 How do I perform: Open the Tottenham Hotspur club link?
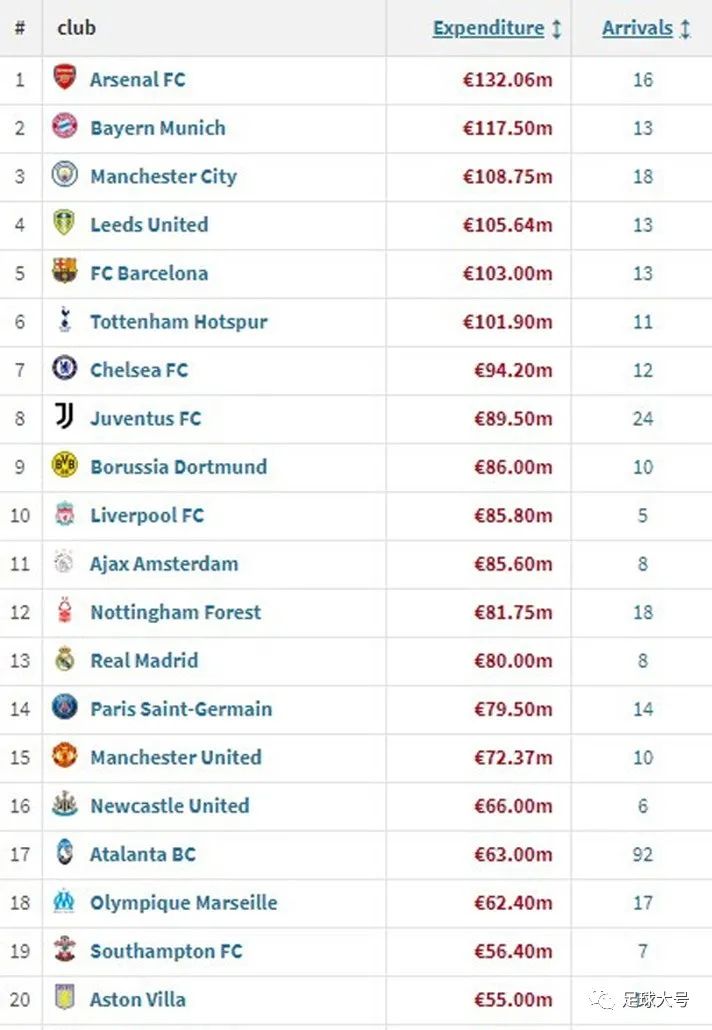tap(178, 321)
